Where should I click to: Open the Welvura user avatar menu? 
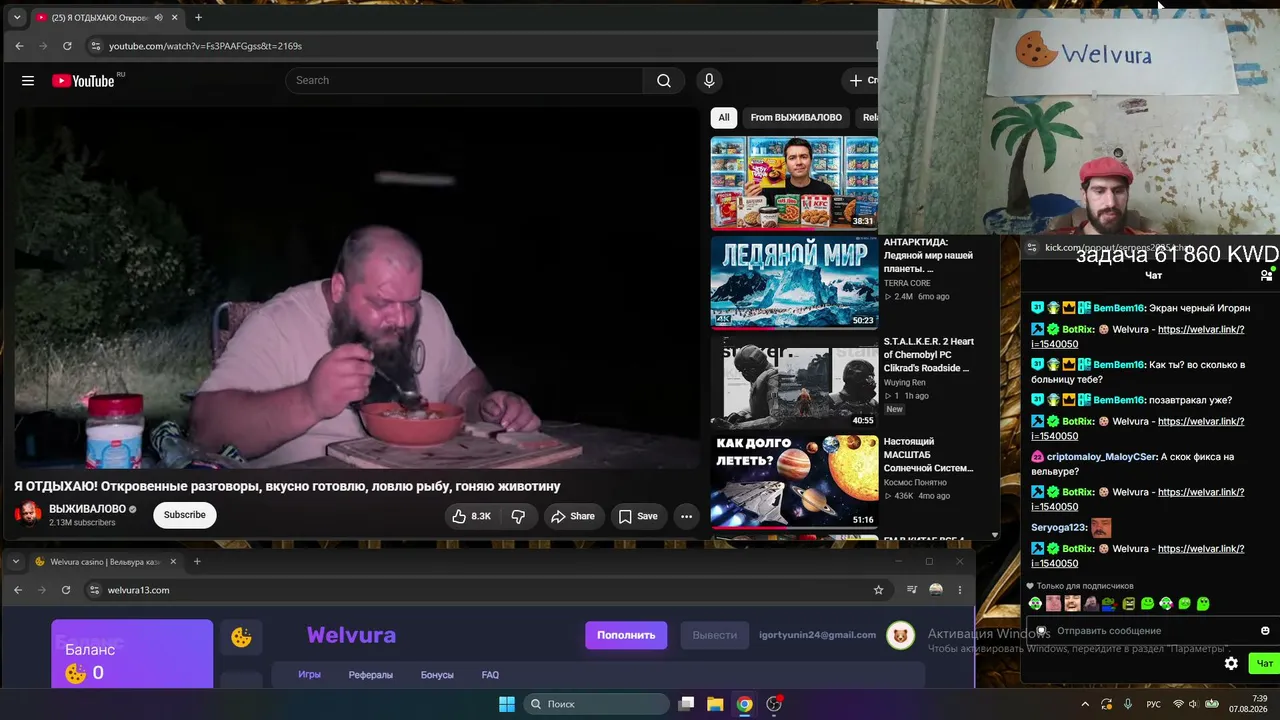point(901,636)
